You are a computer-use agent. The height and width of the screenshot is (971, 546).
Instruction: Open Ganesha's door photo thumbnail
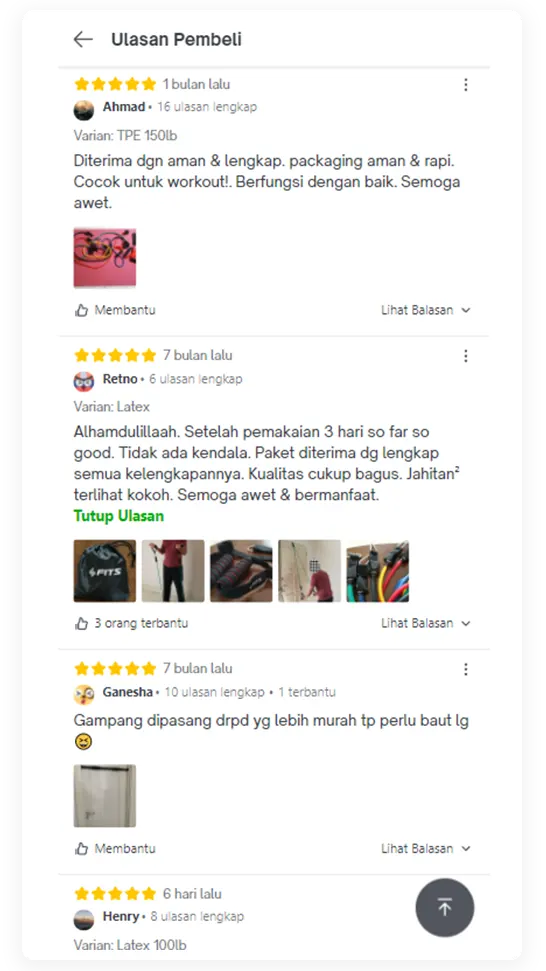[x=105, y=796]
